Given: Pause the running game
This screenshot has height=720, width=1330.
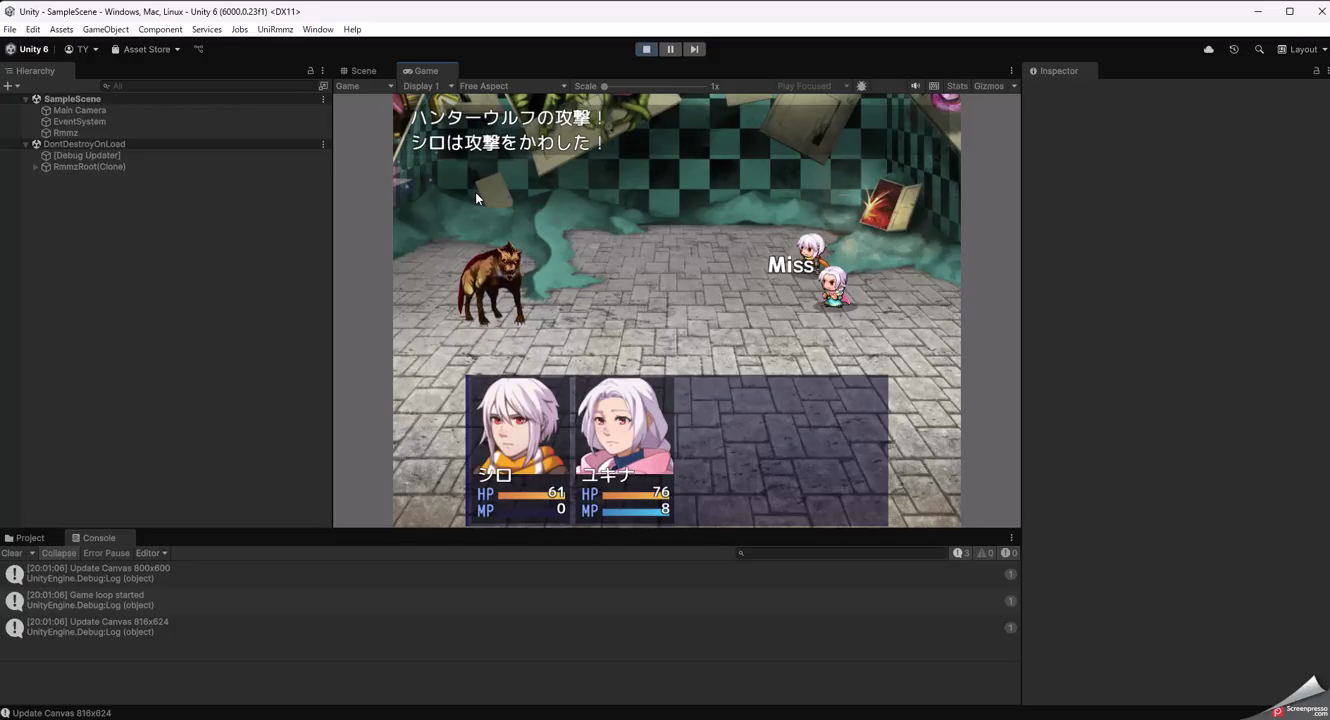Looking at the screenshot, I should tap(670, 49).
